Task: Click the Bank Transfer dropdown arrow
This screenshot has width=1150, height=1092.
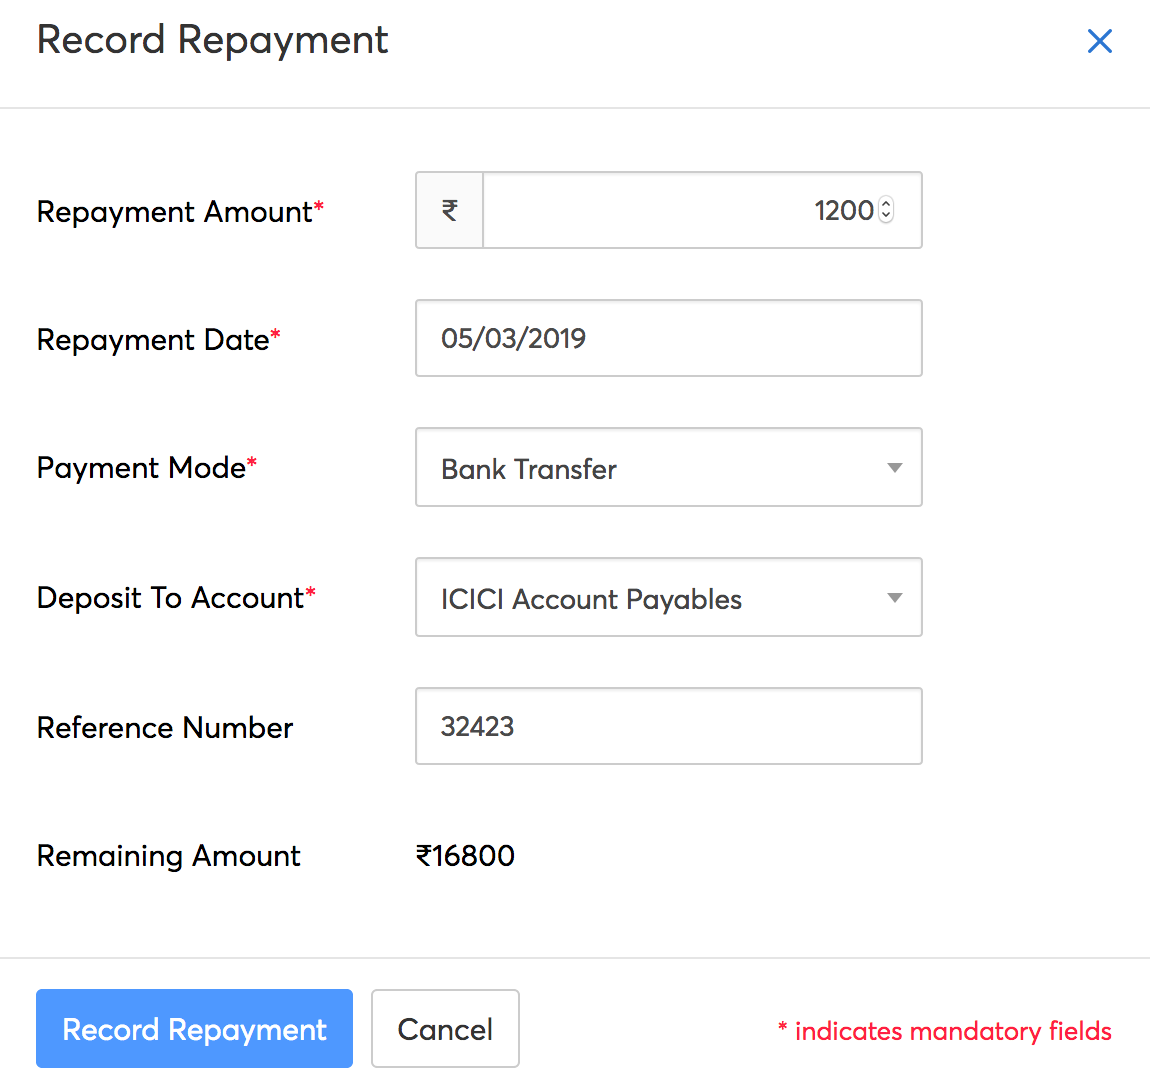Action: click(895, 467)
